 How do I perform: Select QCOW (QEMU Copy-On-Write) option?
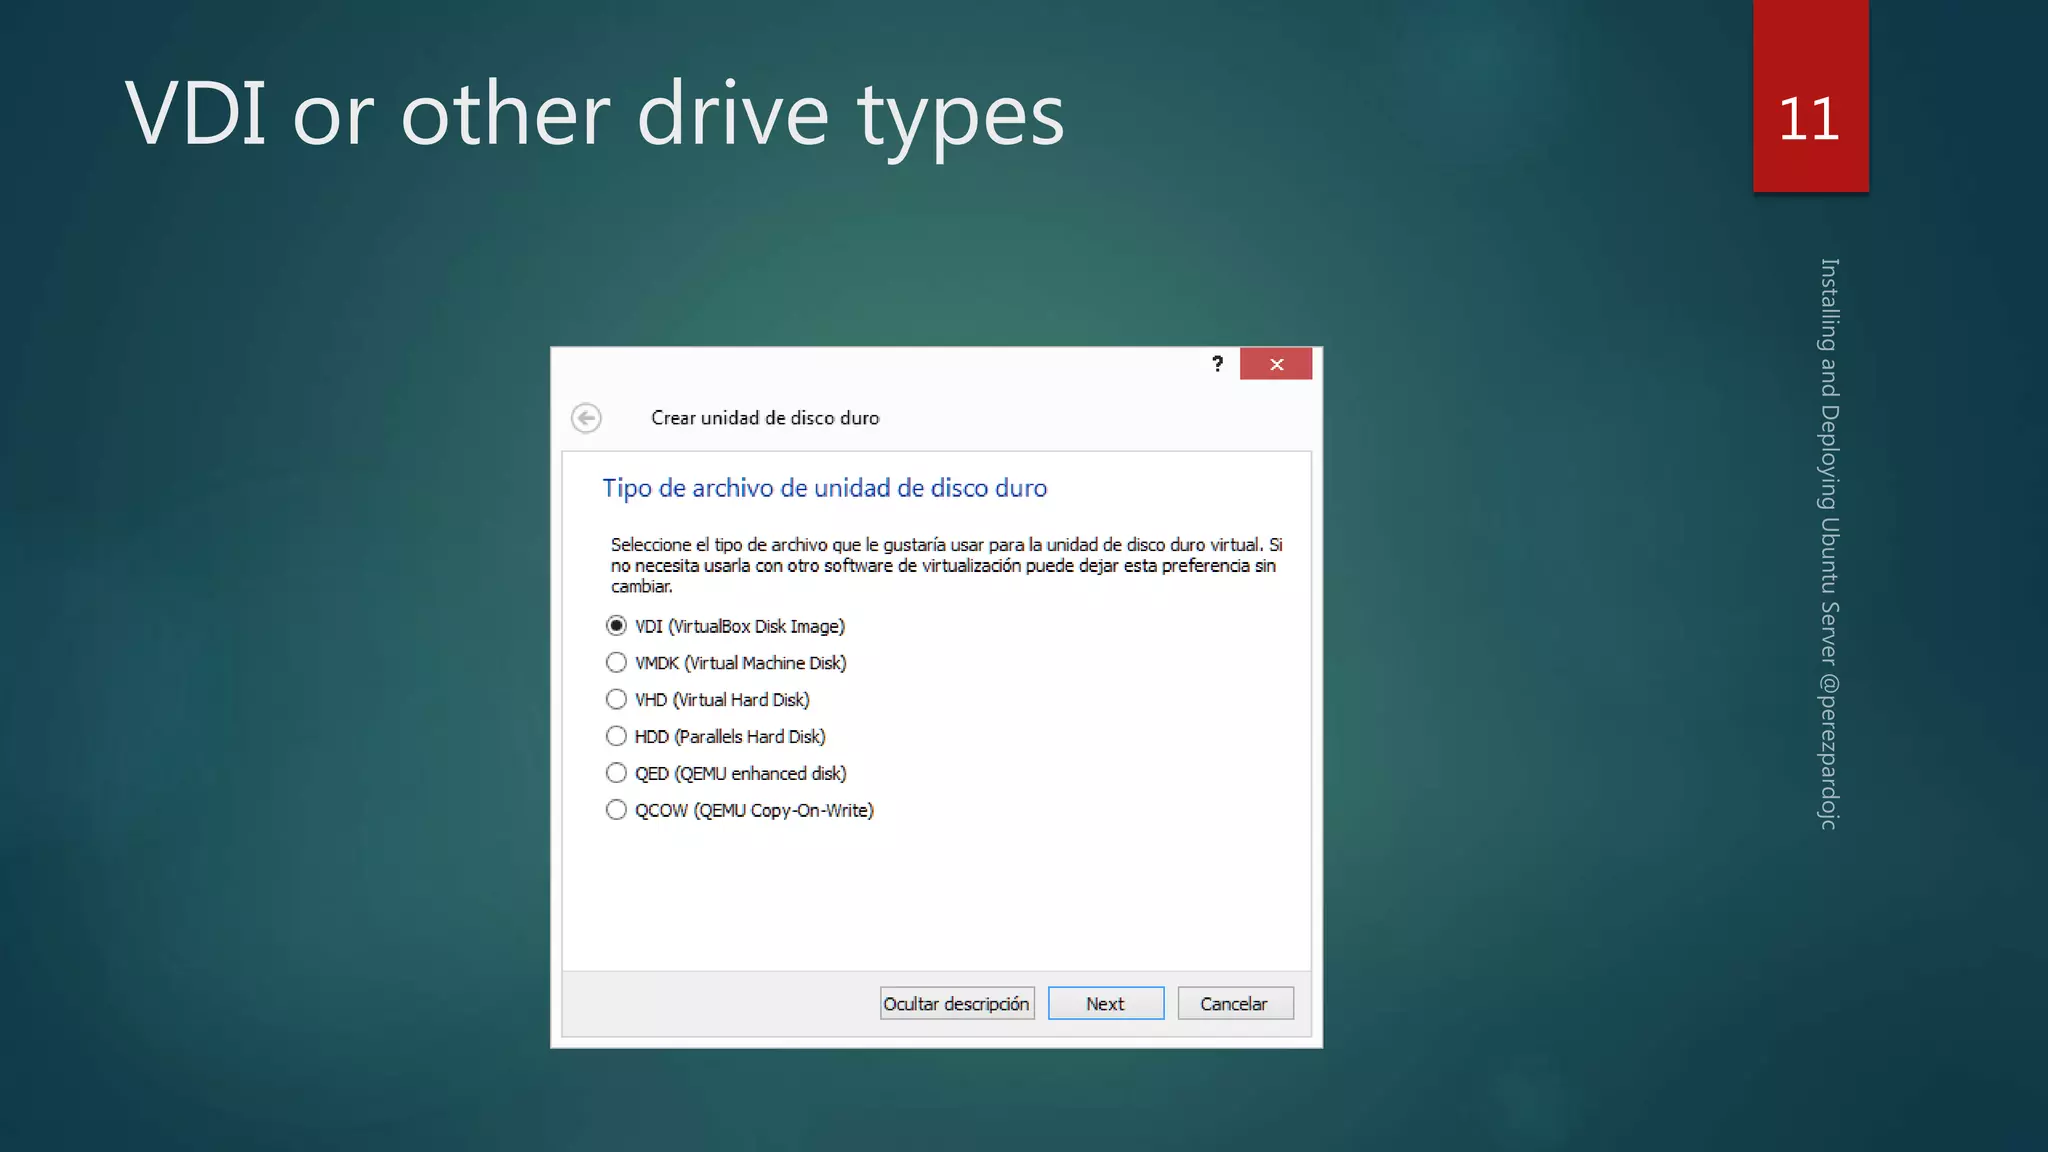coord(616,810)
